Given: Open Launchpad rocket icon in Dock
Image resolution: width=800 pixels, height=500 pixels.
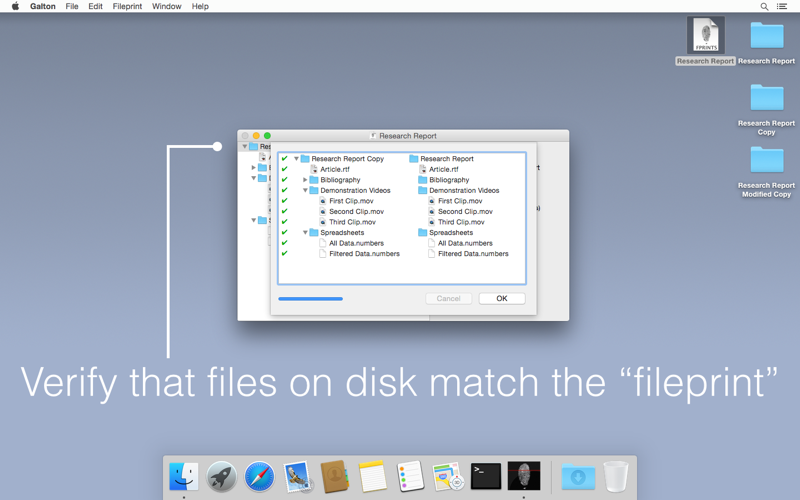Looking at the screenshot, I should 221,477.
